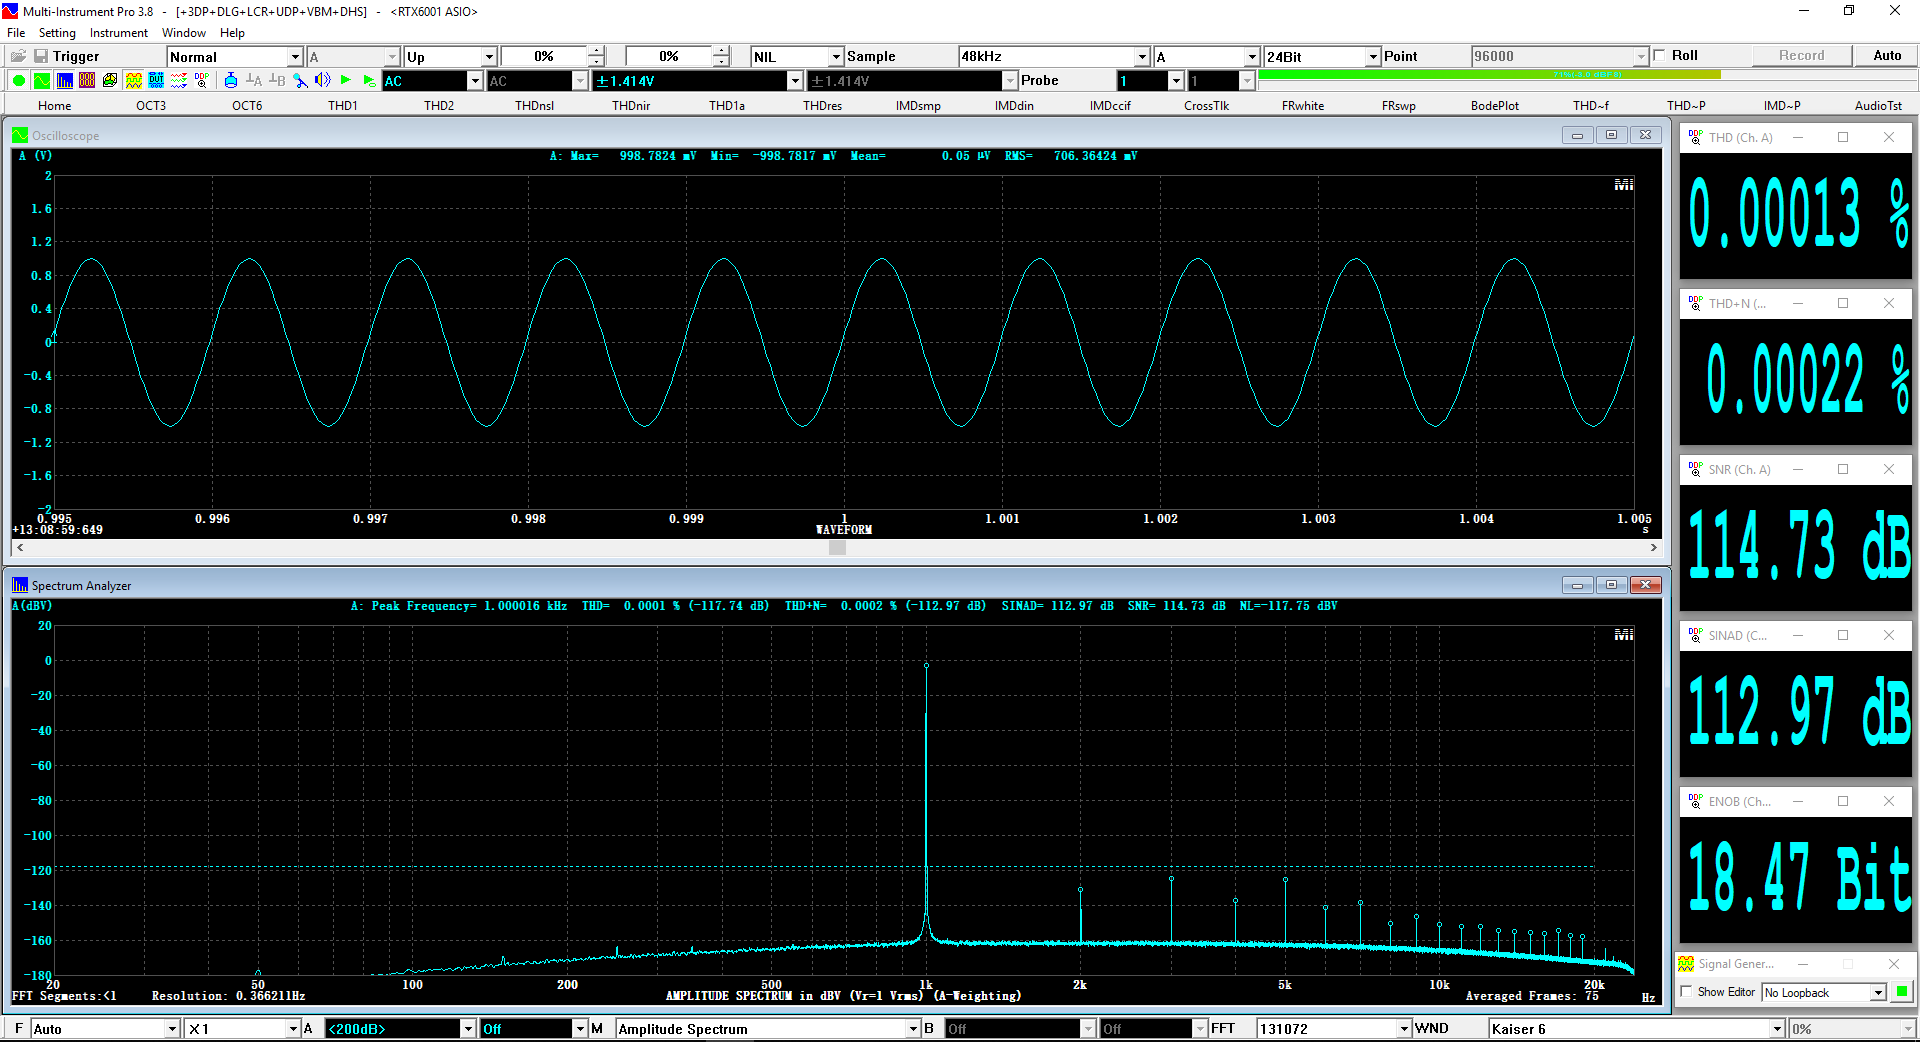This screenshot has width=1920, height=1042.
Task: Open the Window menu
Action: (x=184, y=33)
